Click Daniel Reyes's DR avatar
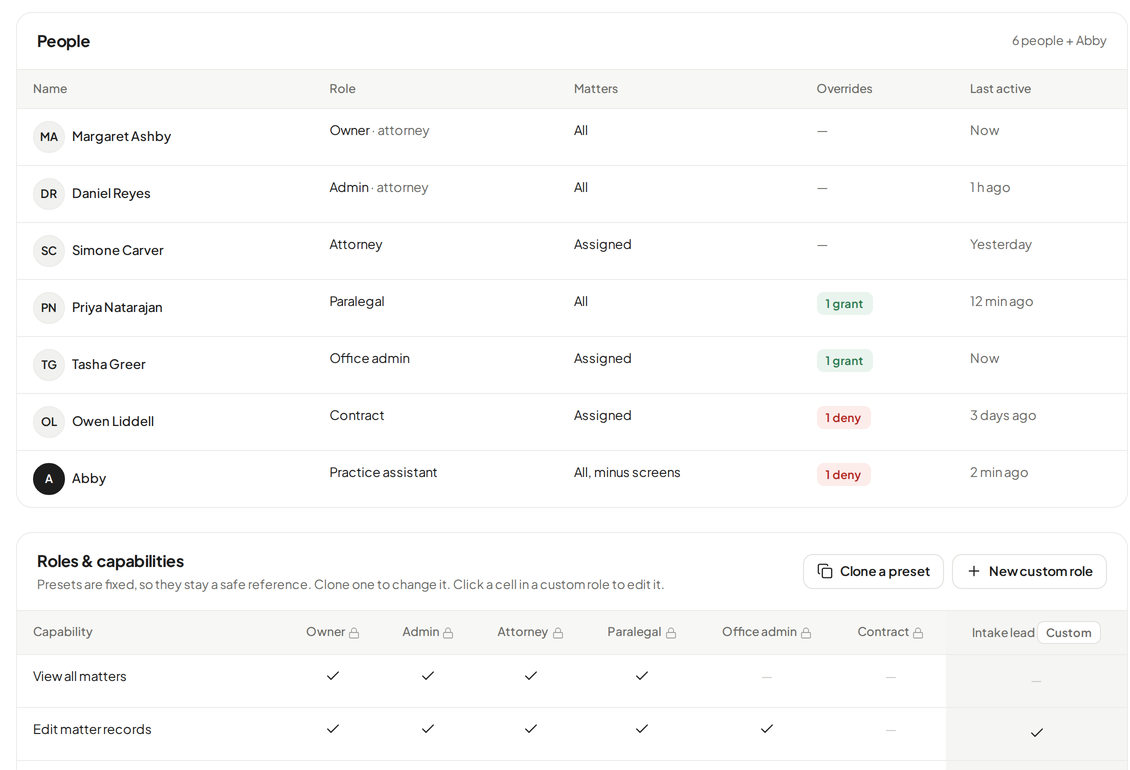The width and height of the screenshot is (1130, 770). click(x=49, y=194)
